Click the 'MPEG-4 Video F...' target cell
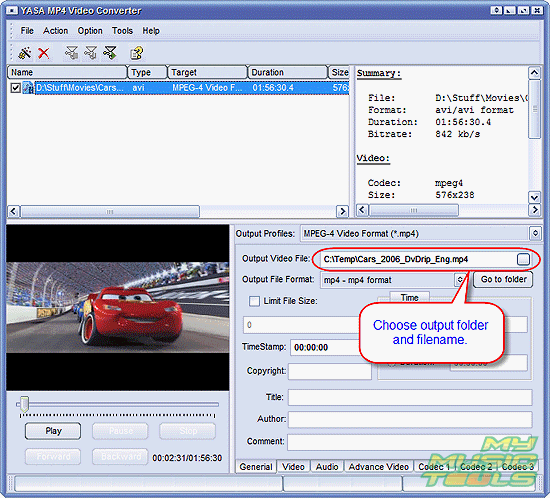Screen dimensions: 550x498 click(207, 88)
